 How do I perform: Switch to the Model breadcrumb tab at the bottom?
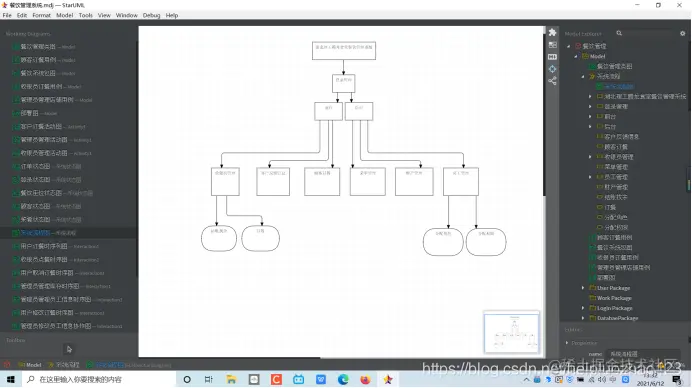point(30,365)
